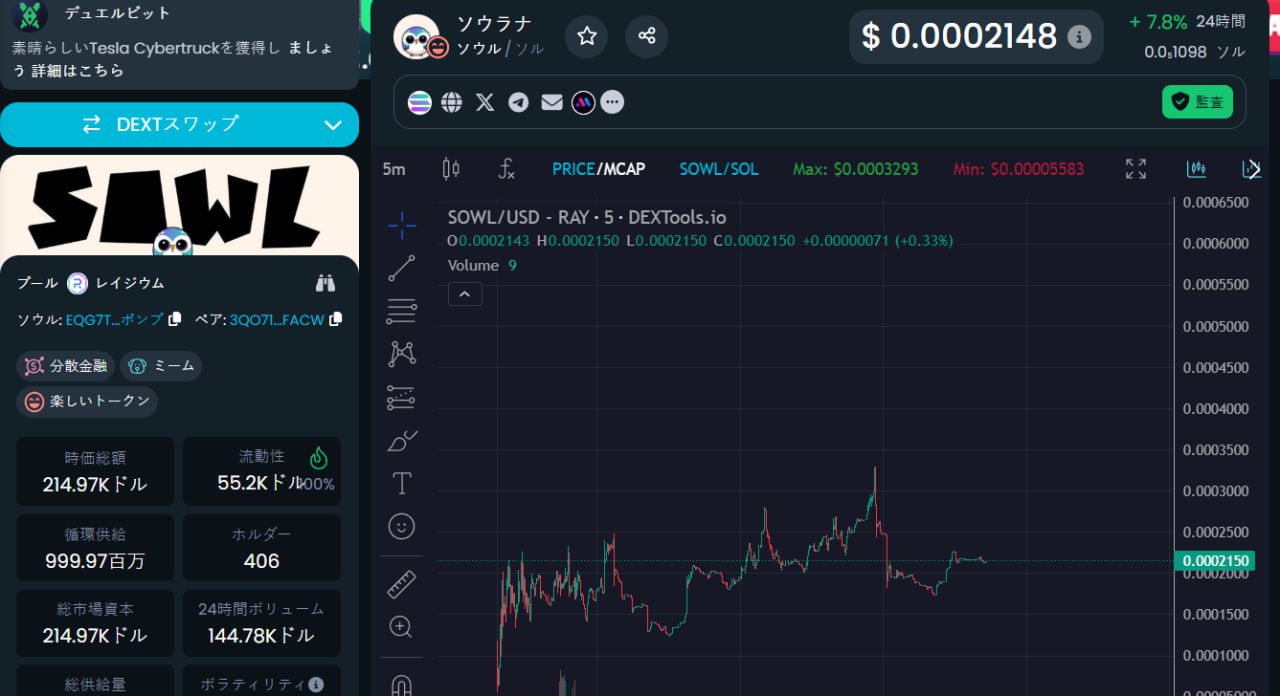Add SOWL token to favorites with star
The height and width of the screenshot is (696, 1280).
pyautogui.click(x=587, y=36)
